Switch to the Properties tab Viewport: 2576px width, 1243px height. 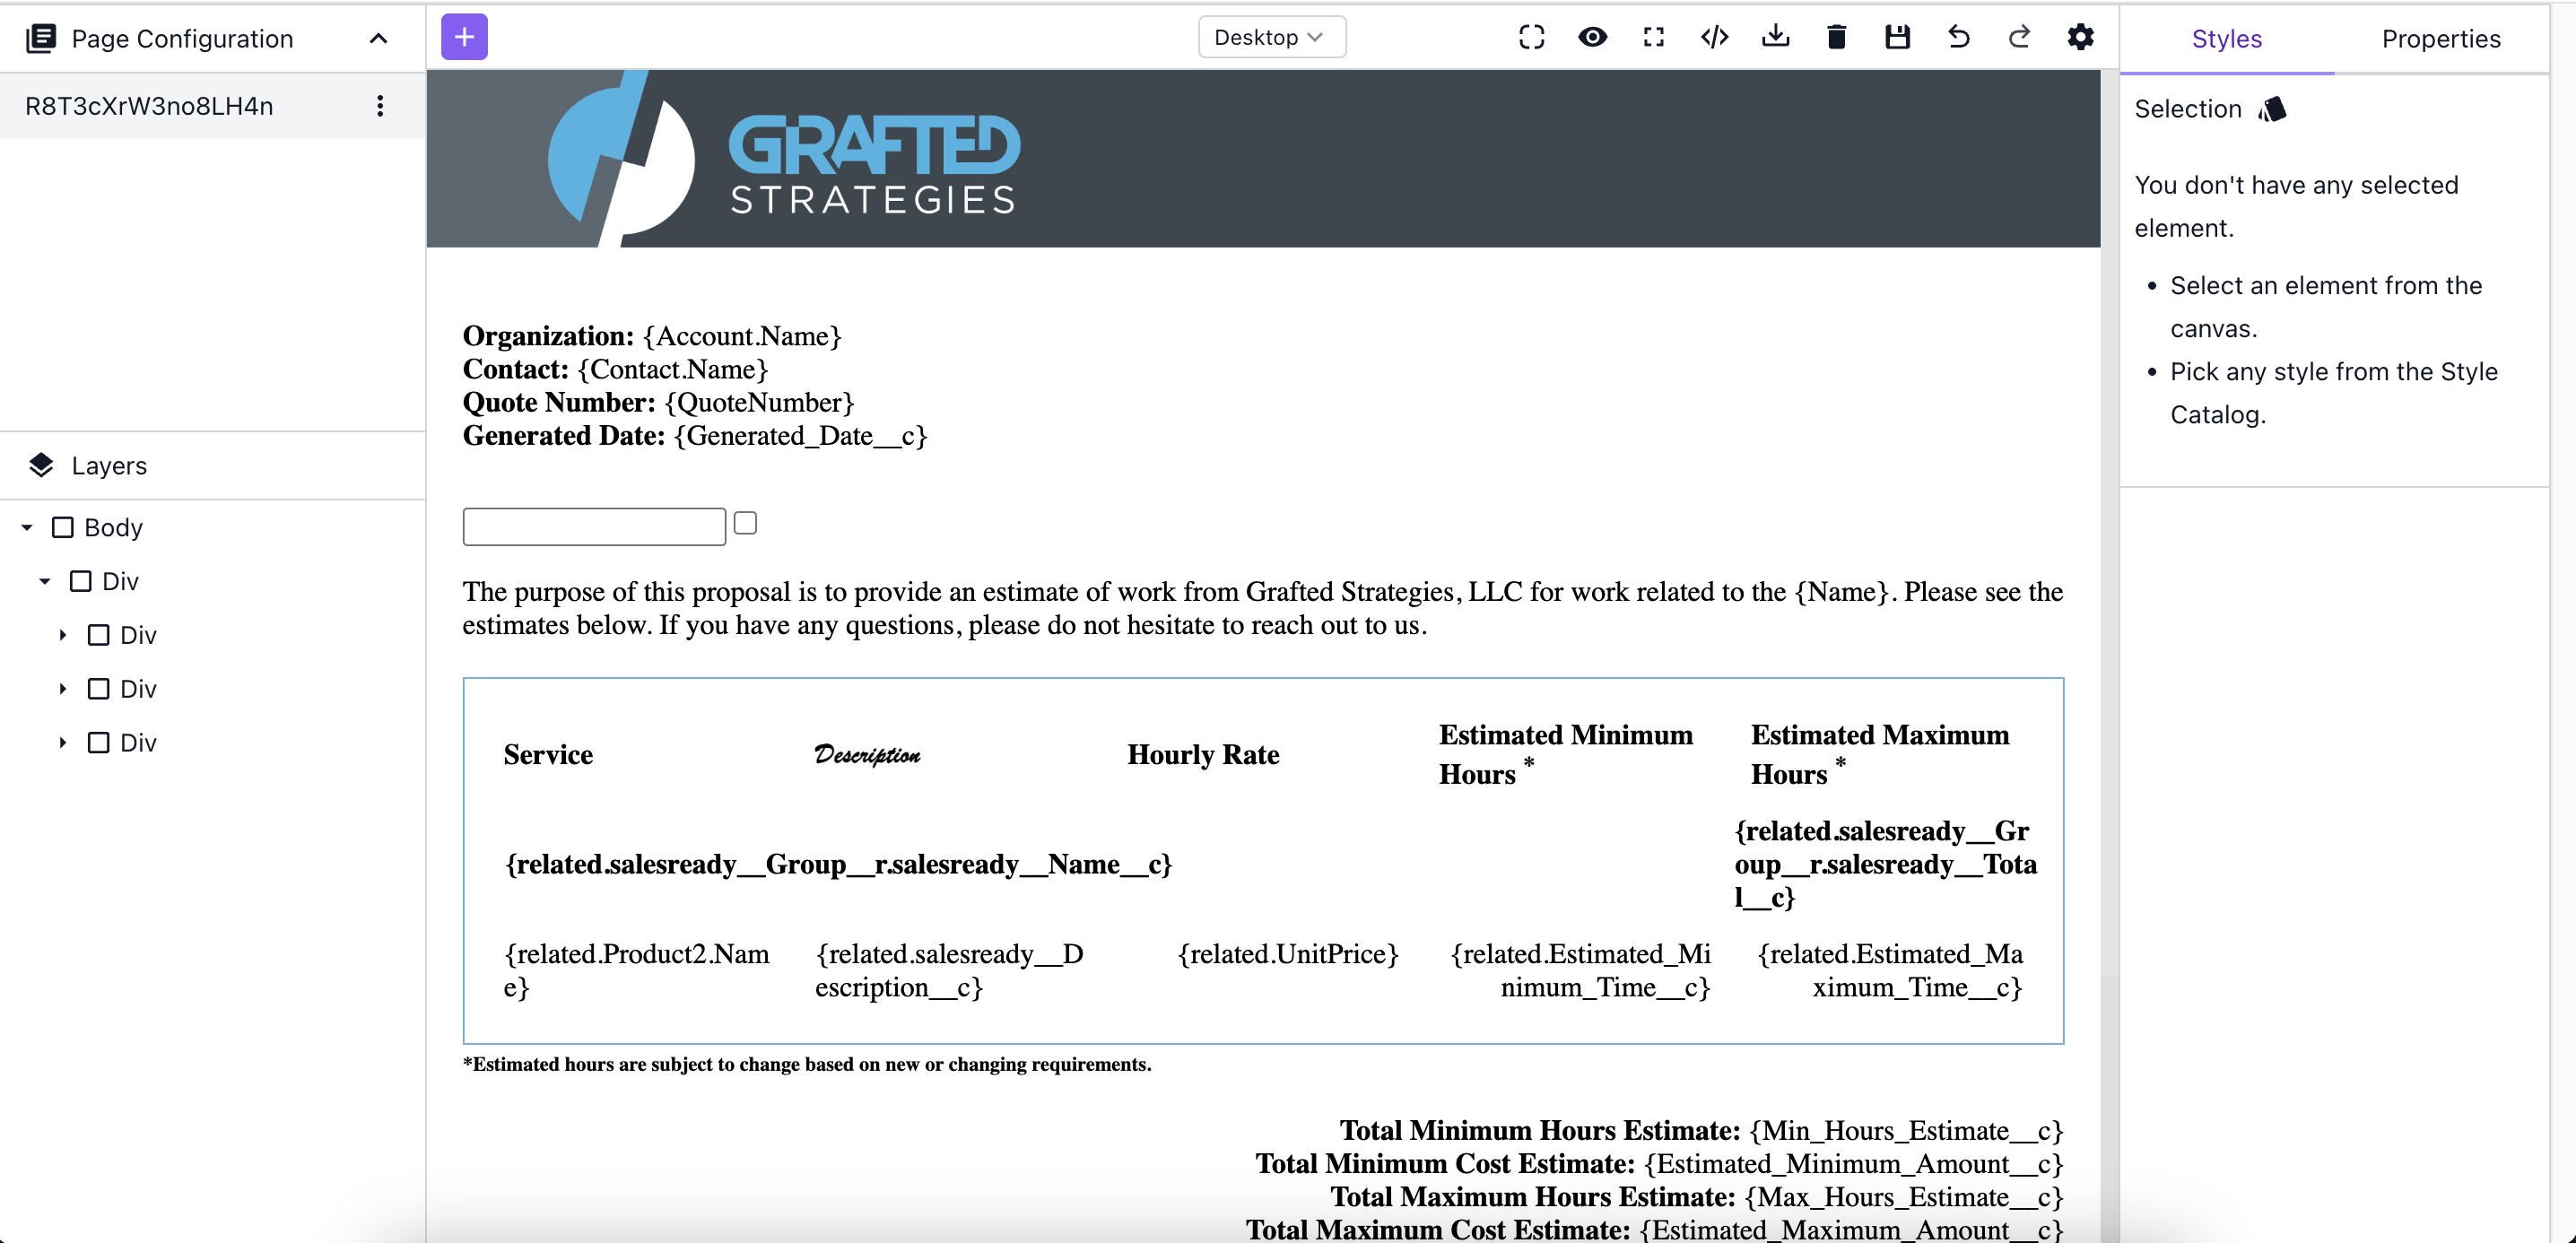tap(2440, 39)
